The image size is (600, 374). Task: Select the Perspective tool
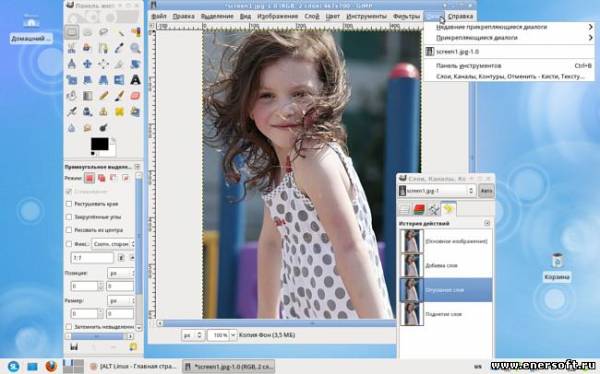click(x=103, y=80)
